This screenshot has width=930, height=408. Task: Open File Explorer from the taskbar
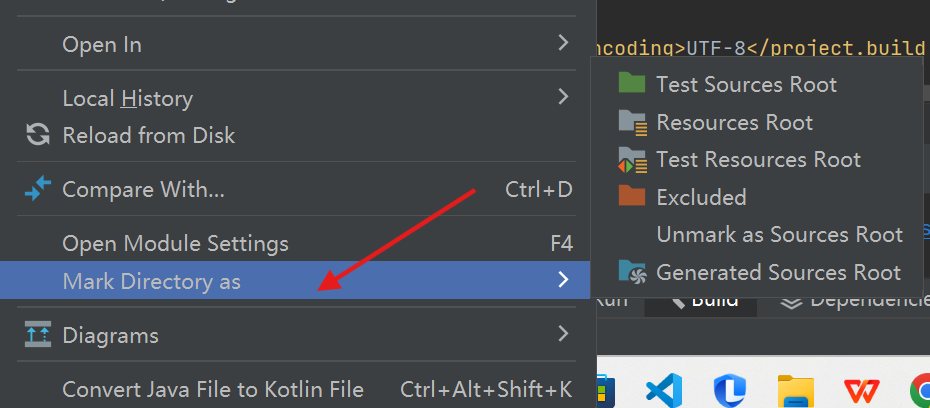[795, 391]
